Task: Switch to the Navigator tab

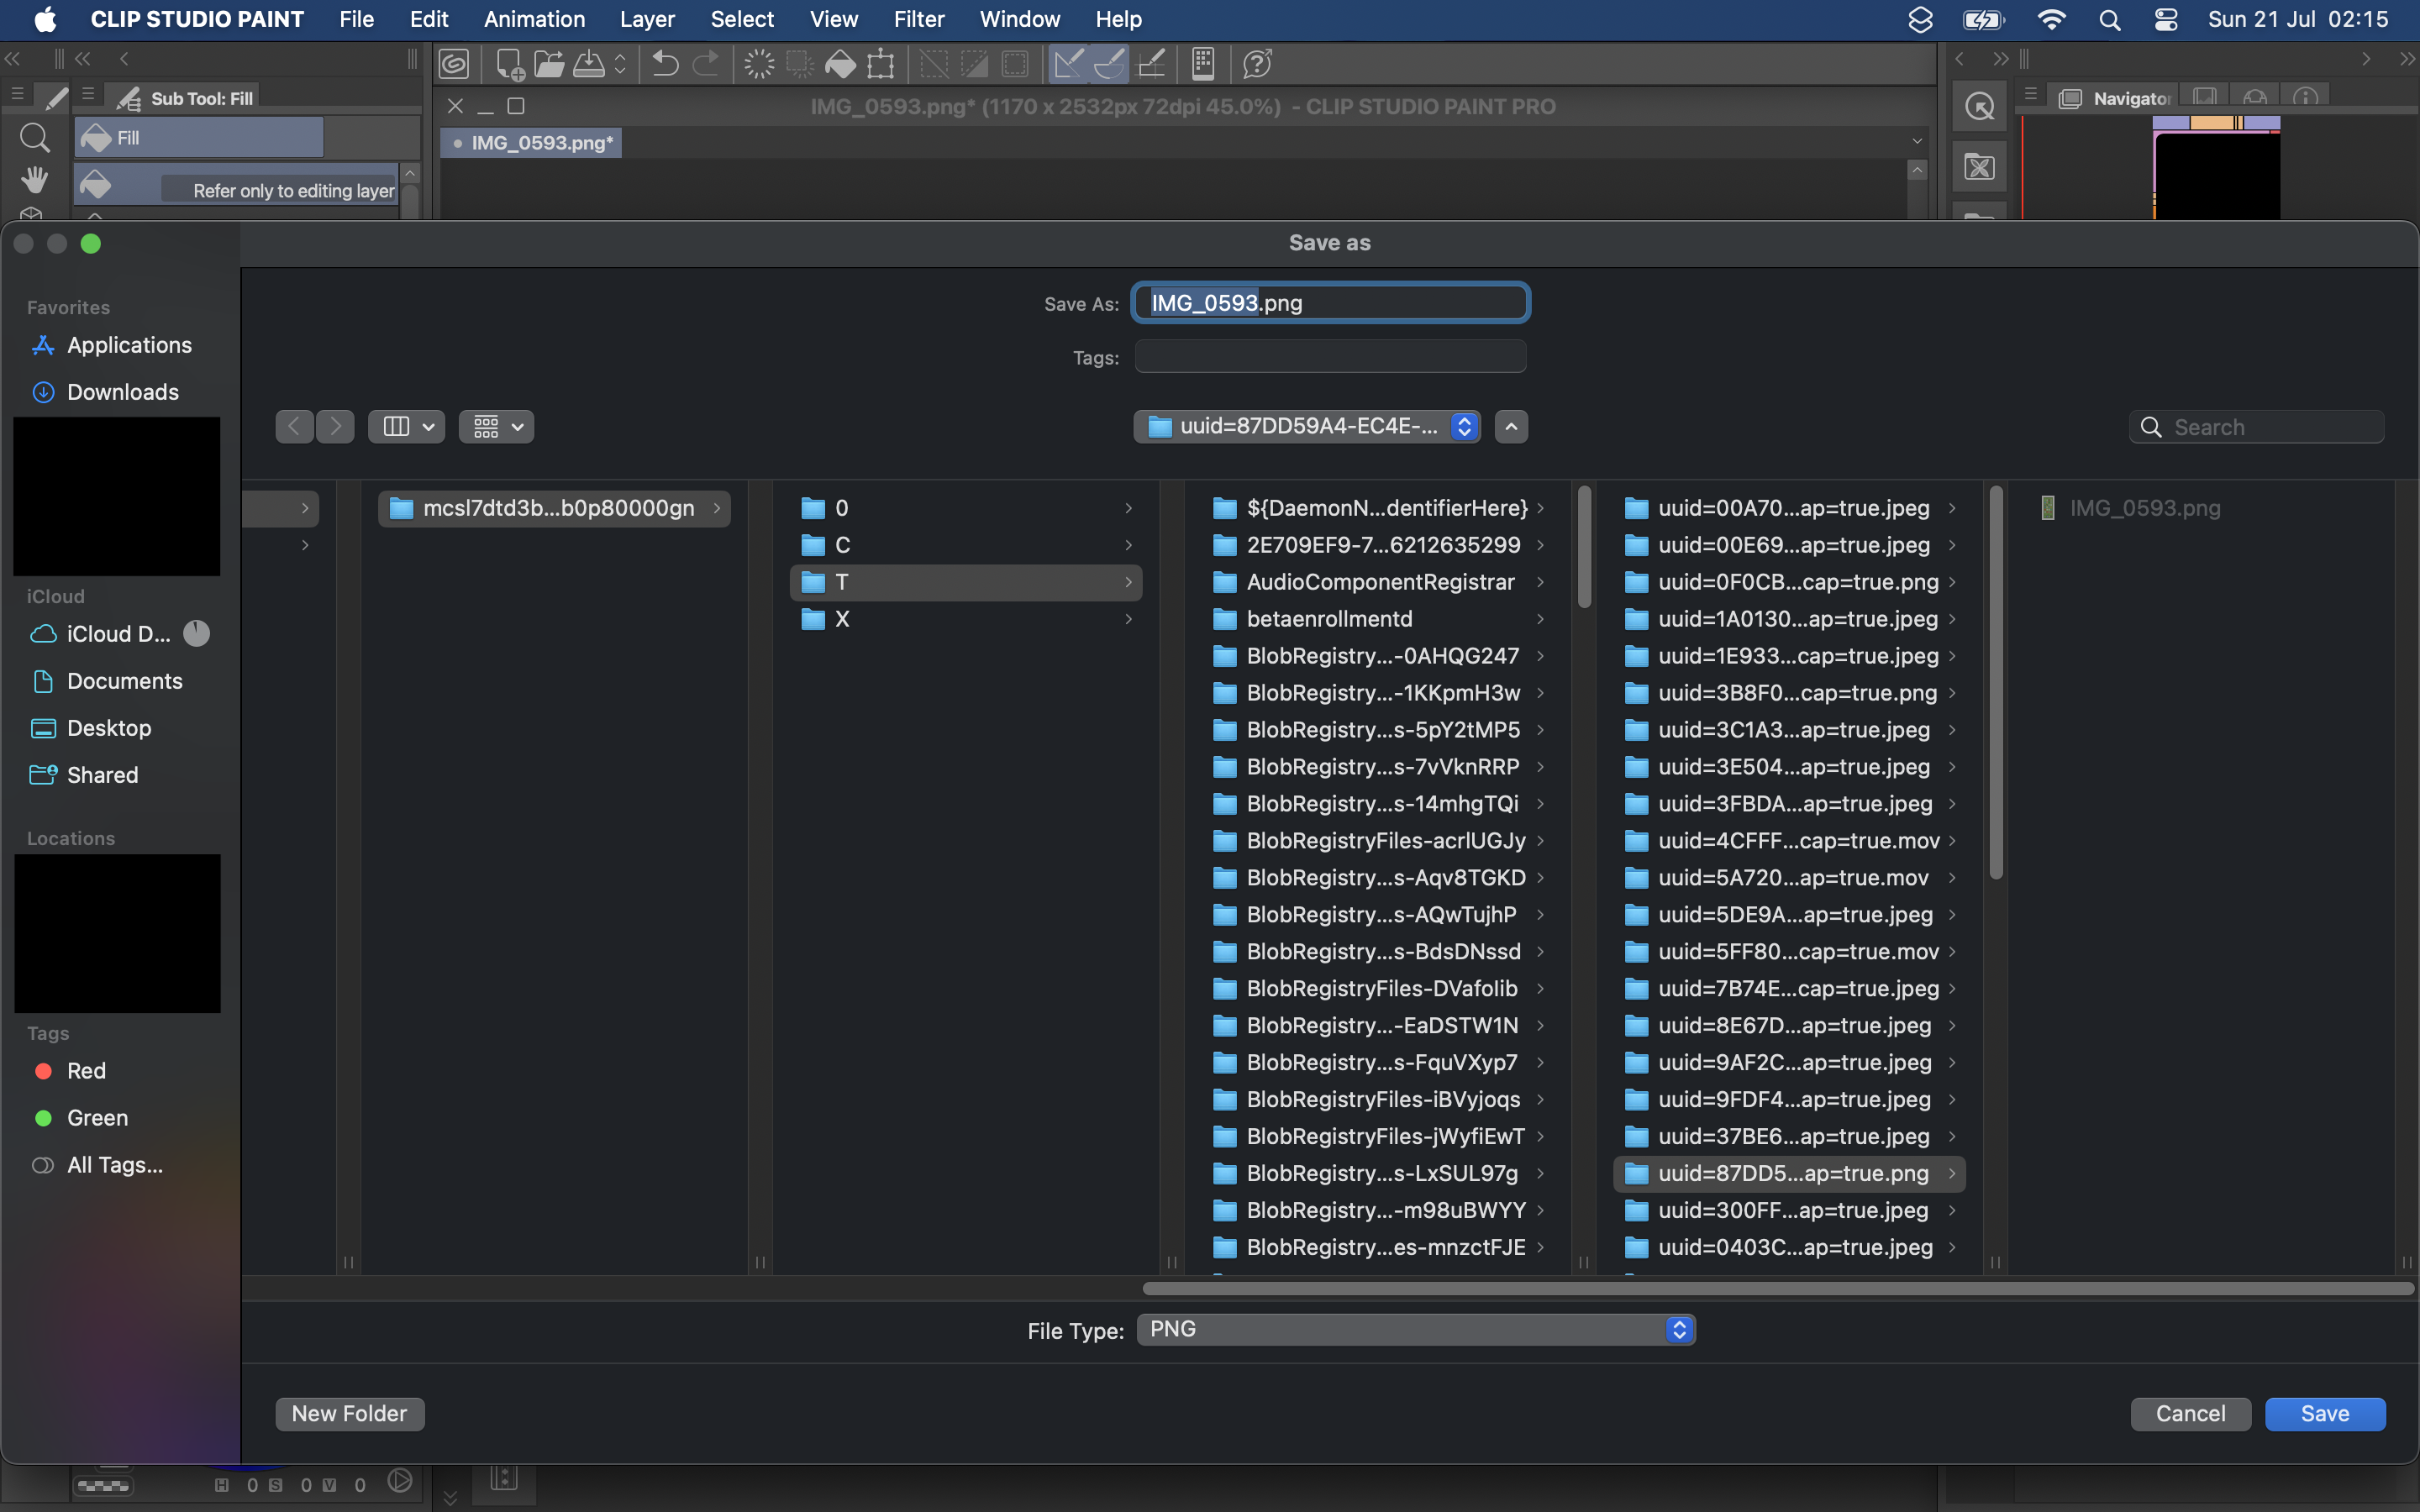Action: click(x=2122, y=97)
